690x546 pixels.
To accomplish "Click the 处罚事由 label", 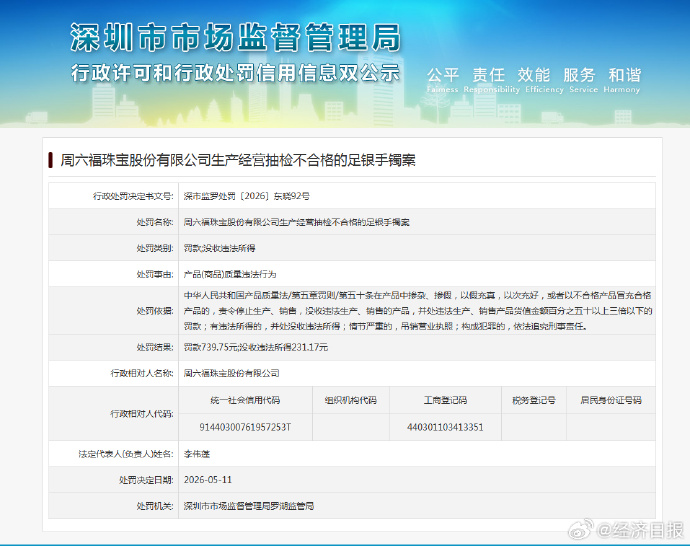I will (155, 274).
